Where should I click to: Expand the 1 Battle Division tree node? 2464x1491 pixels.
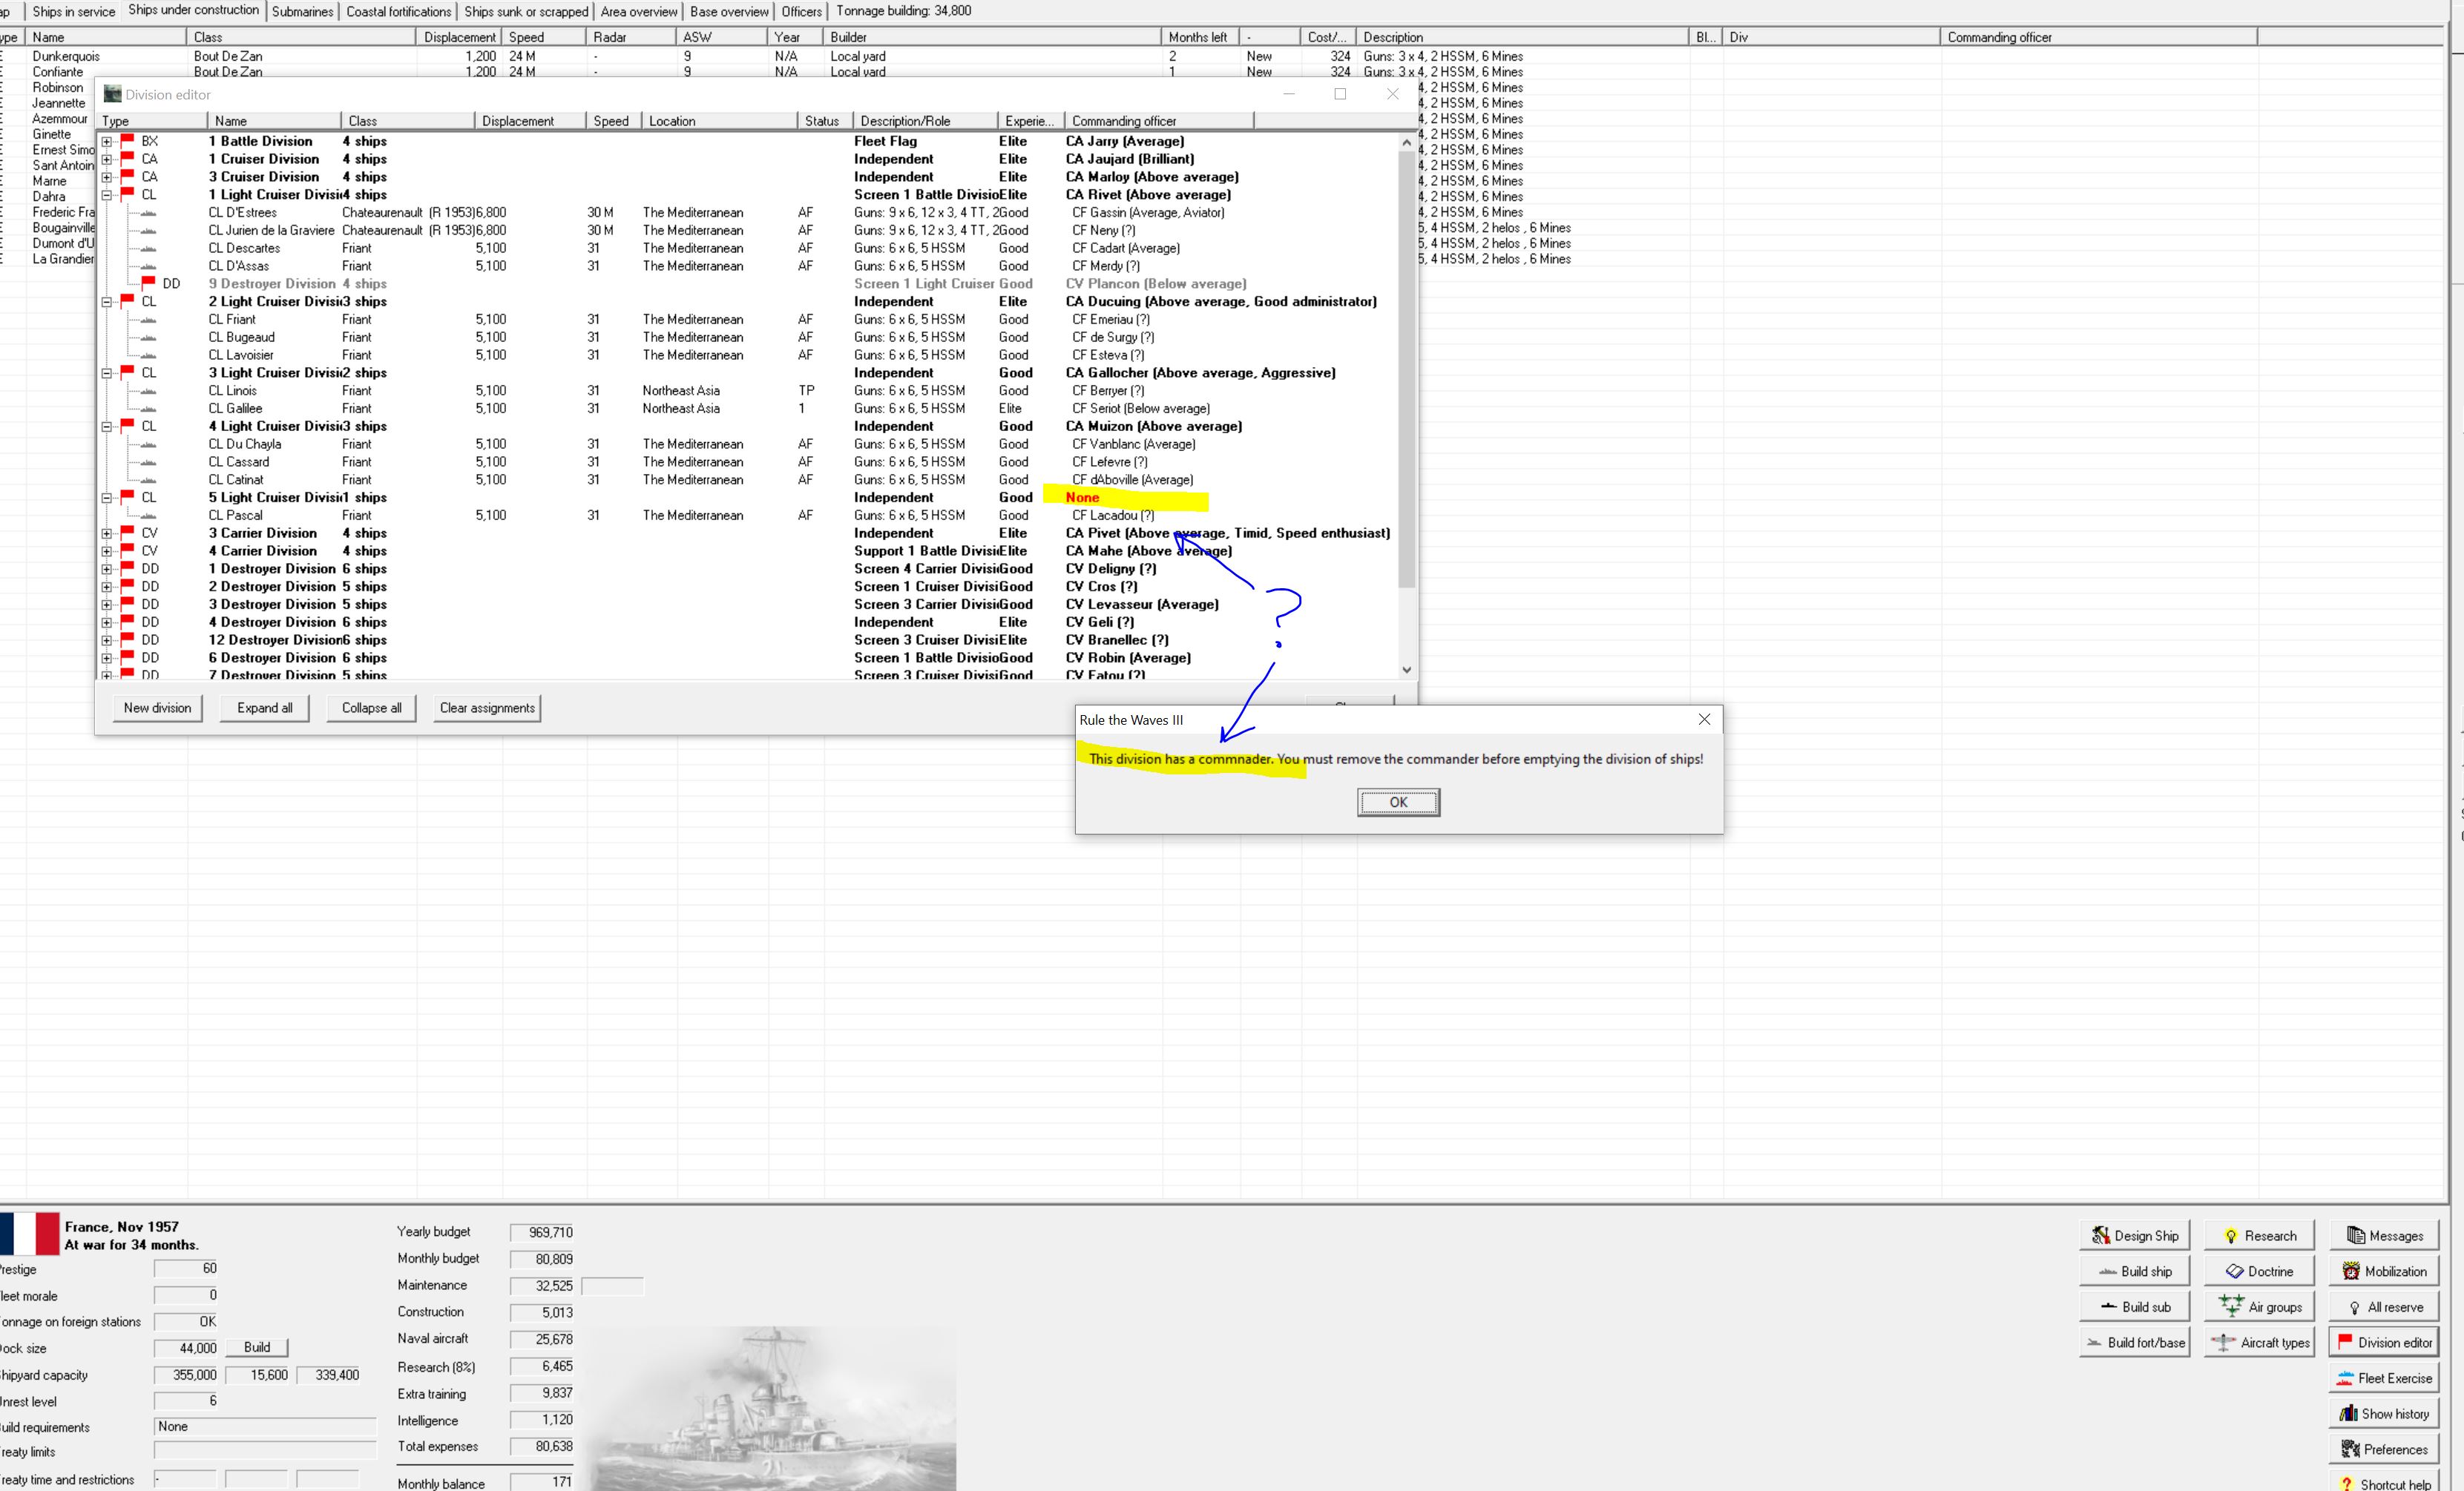(x=106, y=142)
